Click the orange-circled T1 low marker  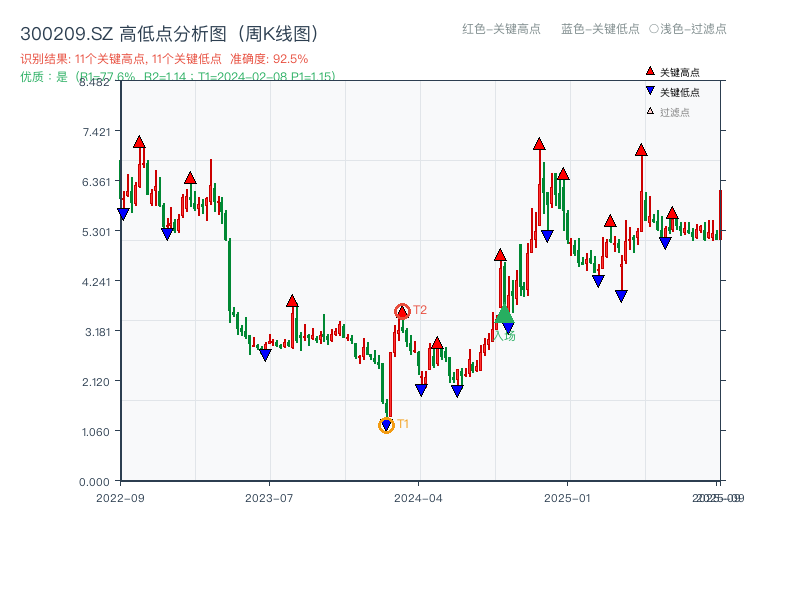click(x=385, y=427)
